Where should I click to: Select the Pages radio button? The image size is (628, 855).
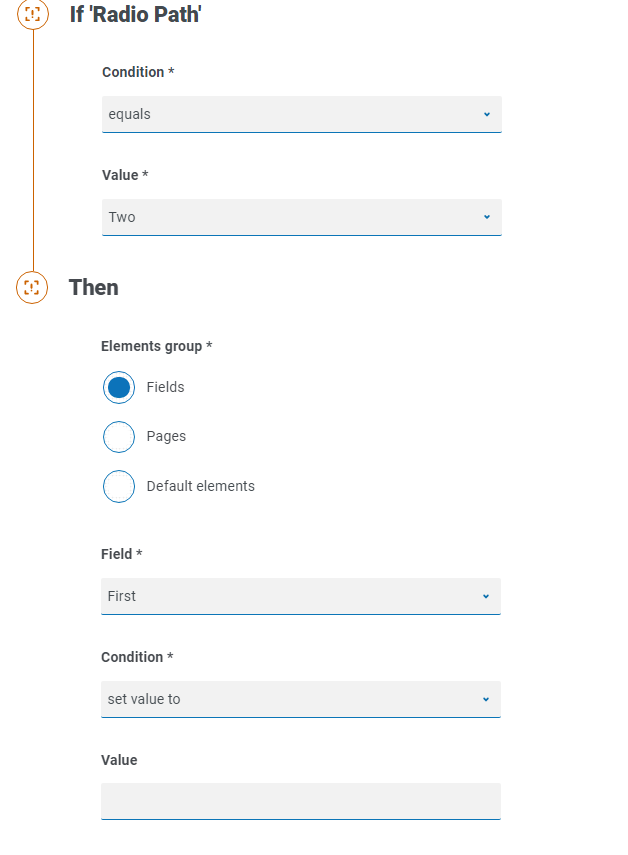119,437
